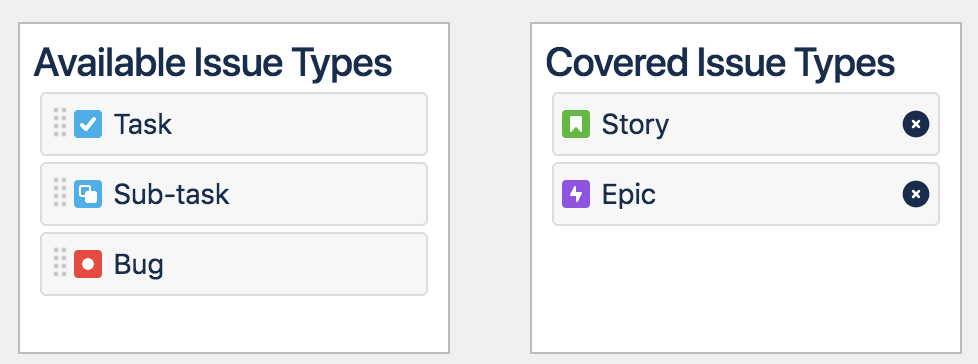
Task: Click the Sub-task overlapping squares icon
Action: pyautogui.click(x=88, y=194)
